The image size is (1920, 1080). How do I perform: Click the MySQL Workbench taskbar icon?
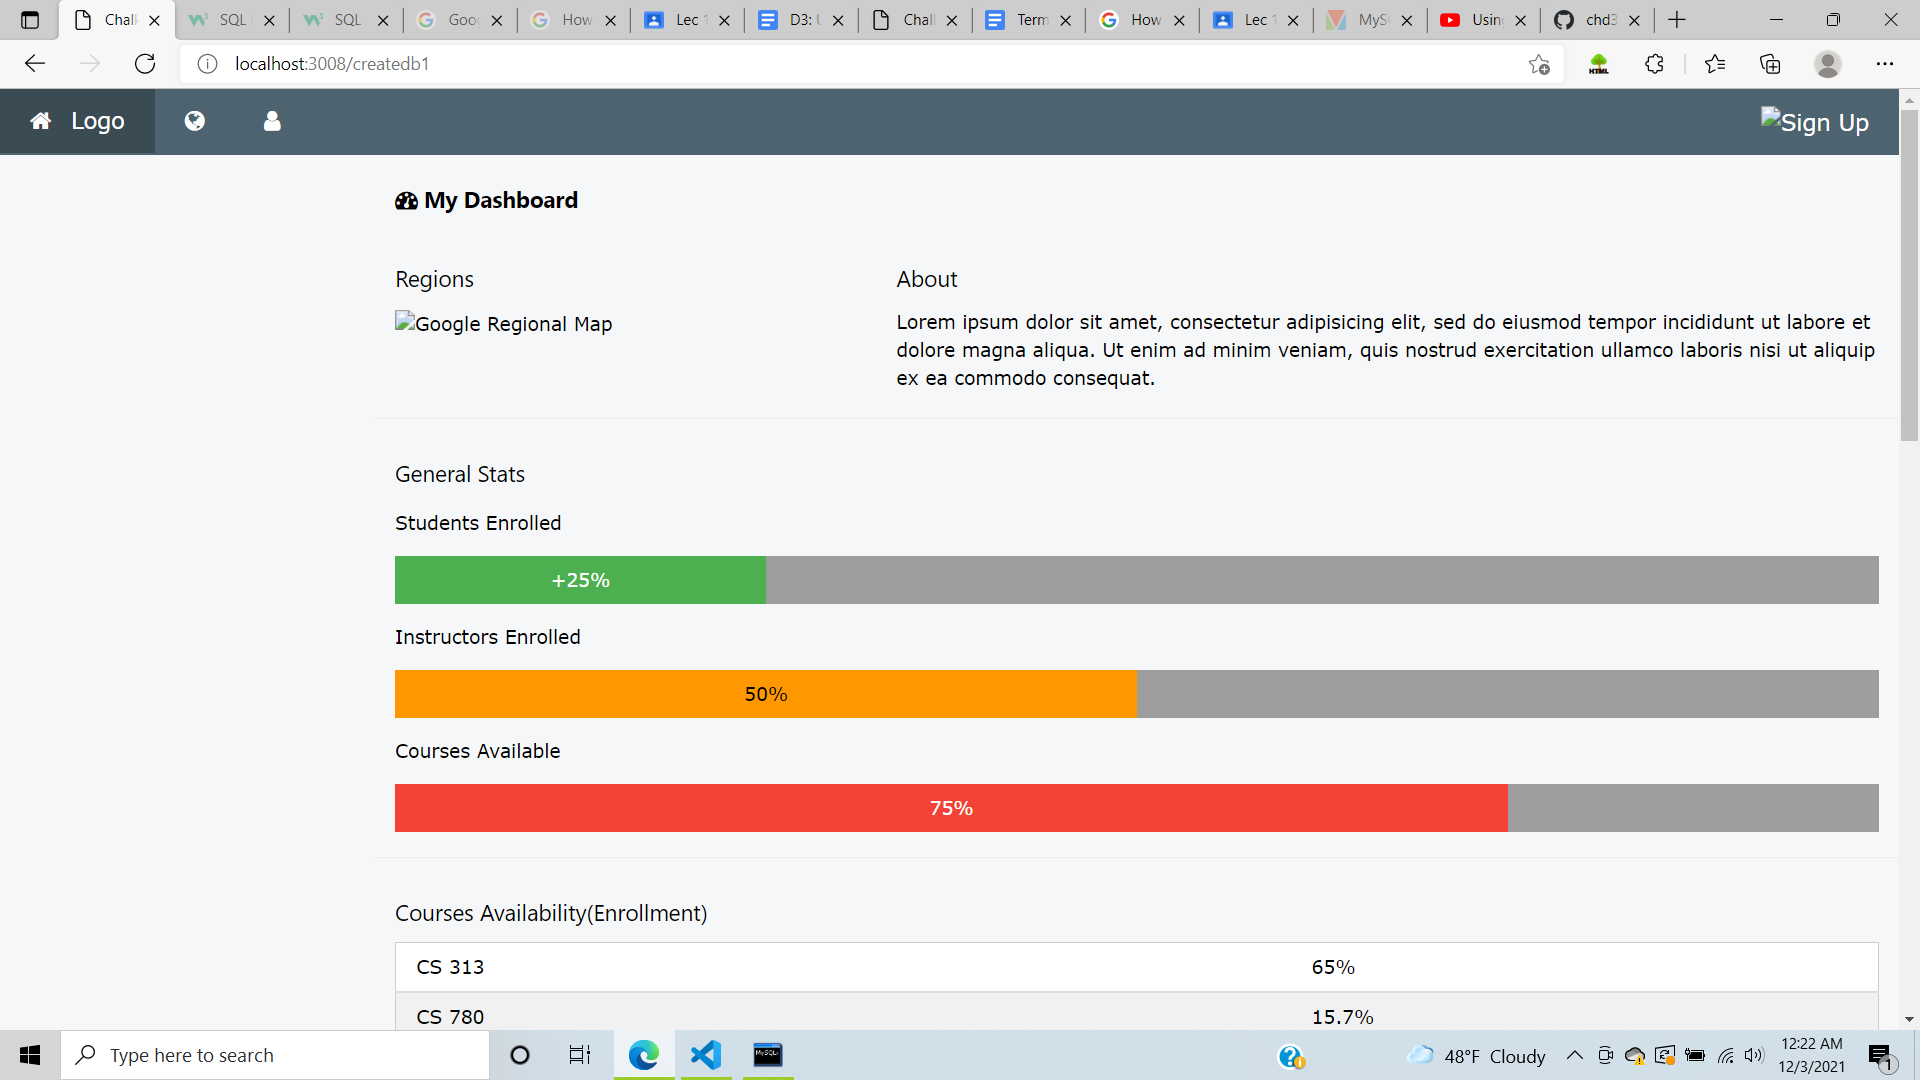[x=767, y=1055]
